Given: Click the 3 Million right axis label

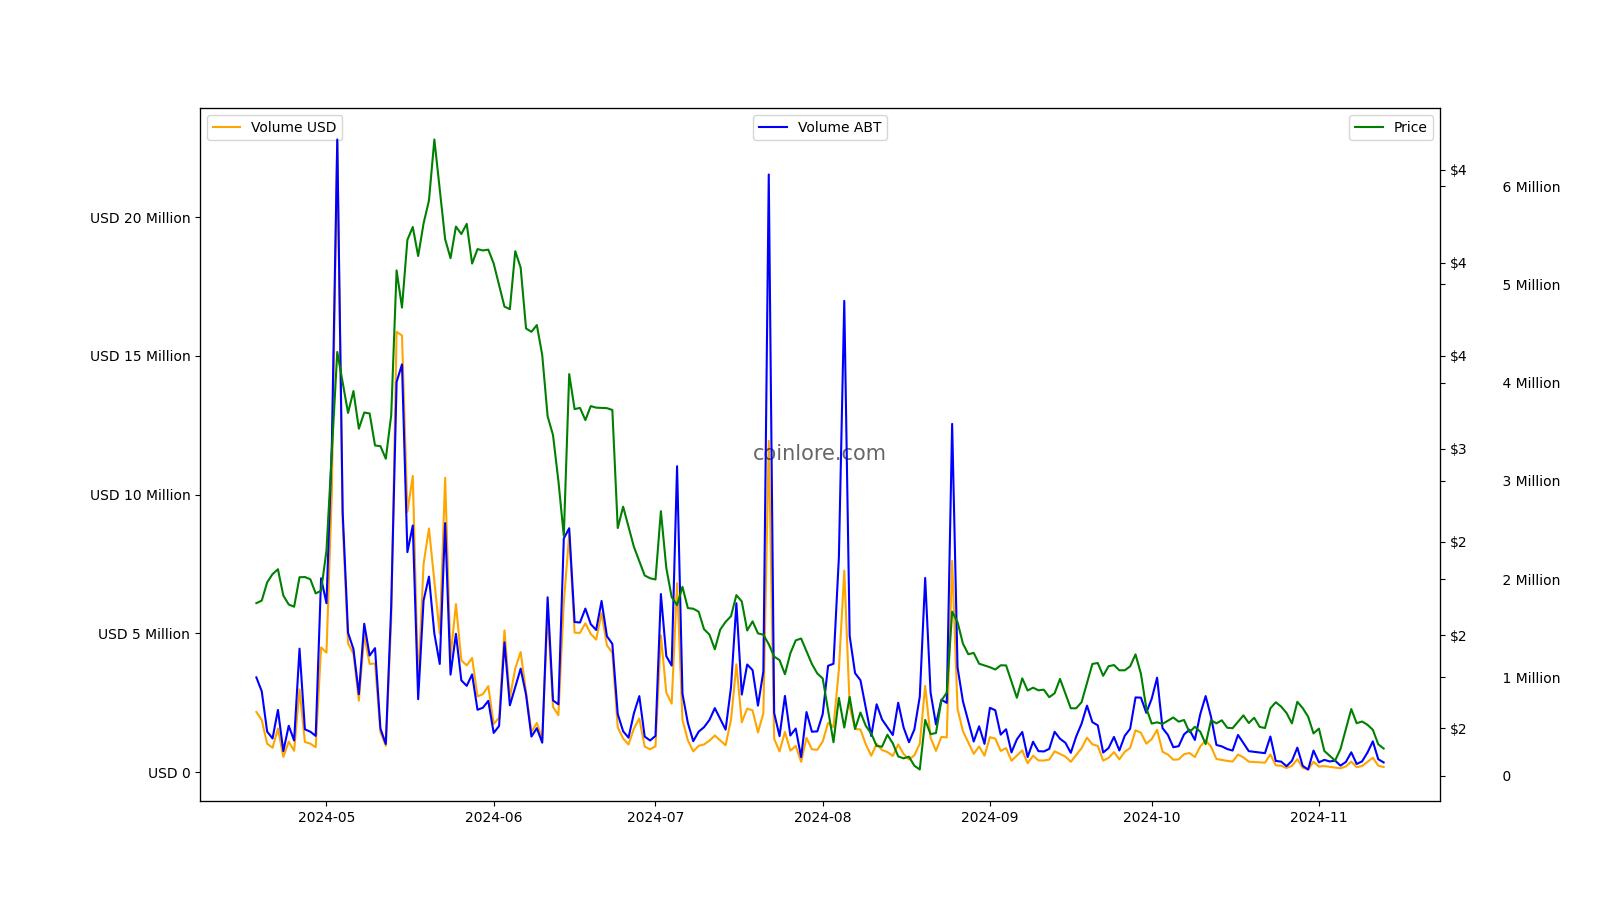Looking at the screenshot, I should (1531, 481).
